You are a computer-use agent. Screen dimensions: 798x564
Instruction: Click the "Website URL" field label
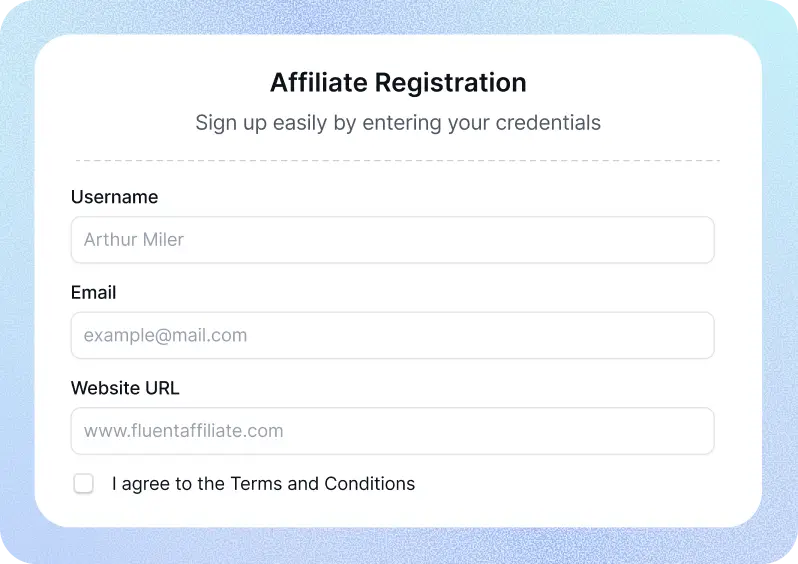click(125, 388)
